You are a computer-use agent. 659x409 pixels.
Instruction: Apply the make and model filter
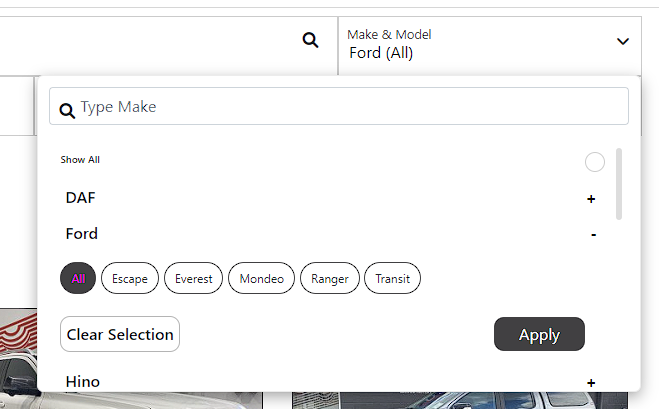click(x=539, y=334)
